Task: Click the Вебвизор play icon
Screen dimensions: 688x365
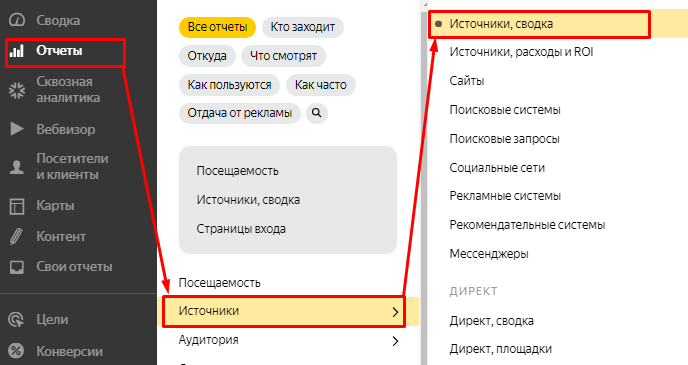Action: (17, 129)
